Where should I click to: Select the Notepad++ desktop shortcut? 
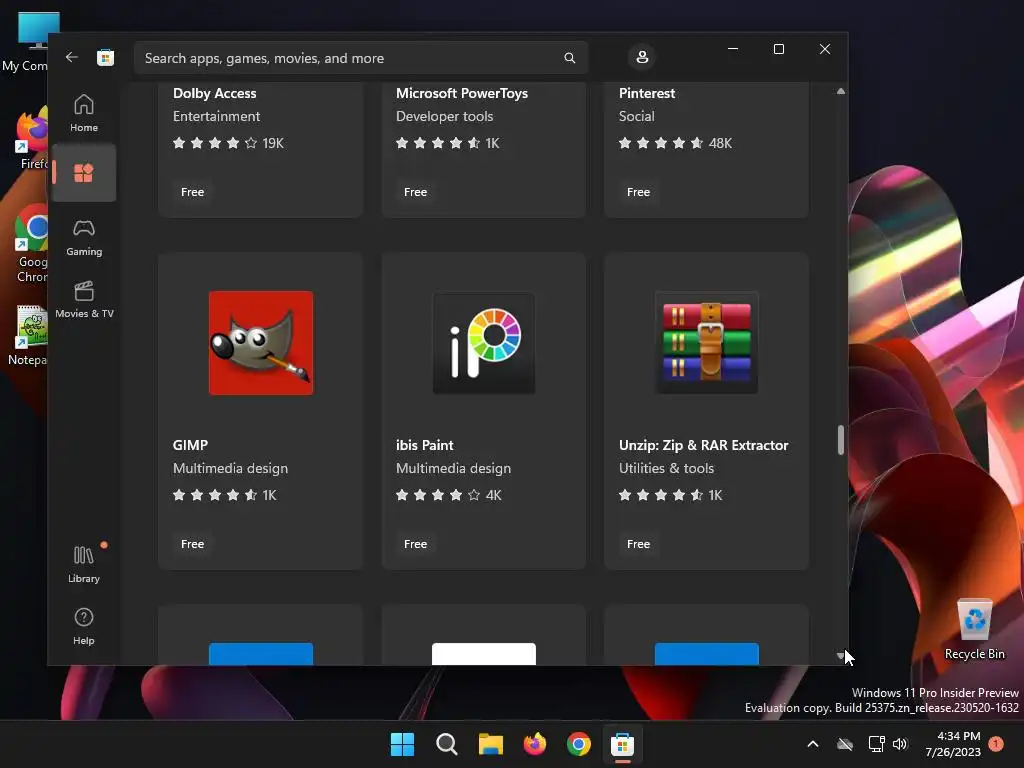(x=27, y=335)
